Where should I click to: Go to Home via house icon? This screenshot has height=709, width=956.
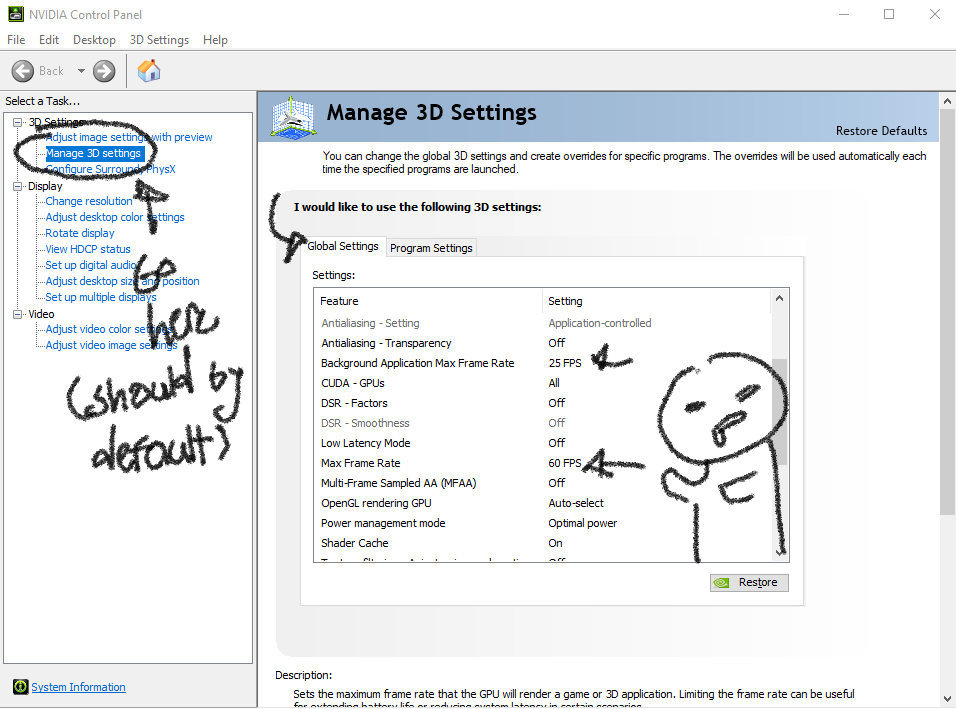(149, 71)
